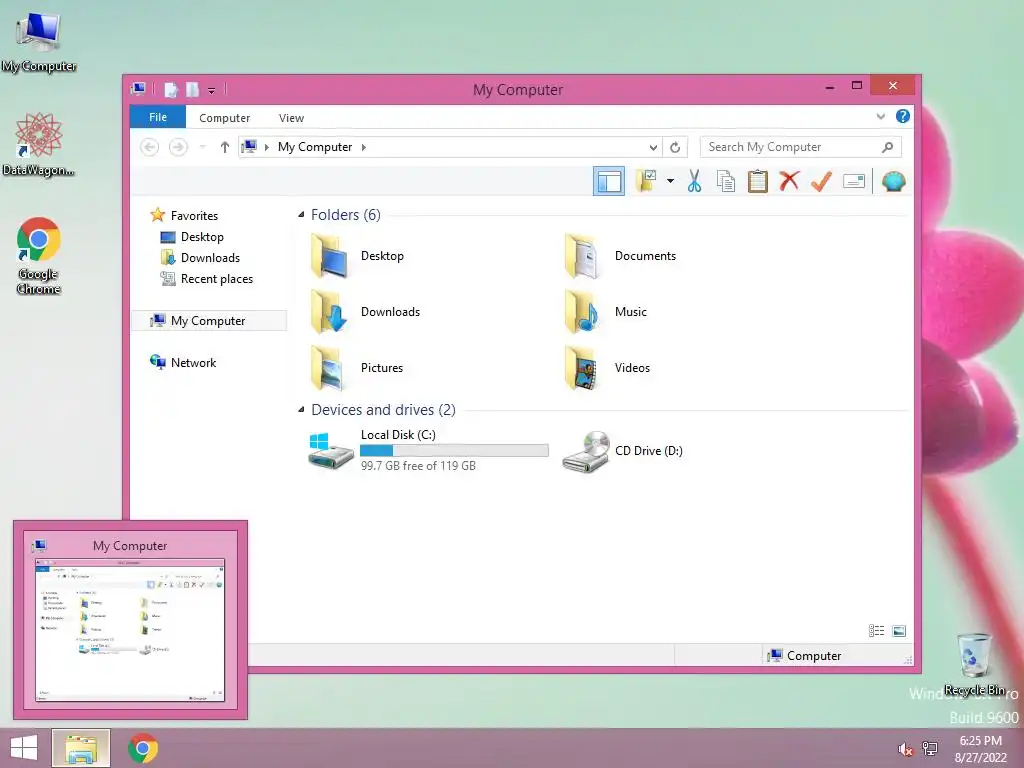Open the Customize Quick Access Toolbar dropdown
Viewport: 1024px width, 768px height.
coord(212,90)
